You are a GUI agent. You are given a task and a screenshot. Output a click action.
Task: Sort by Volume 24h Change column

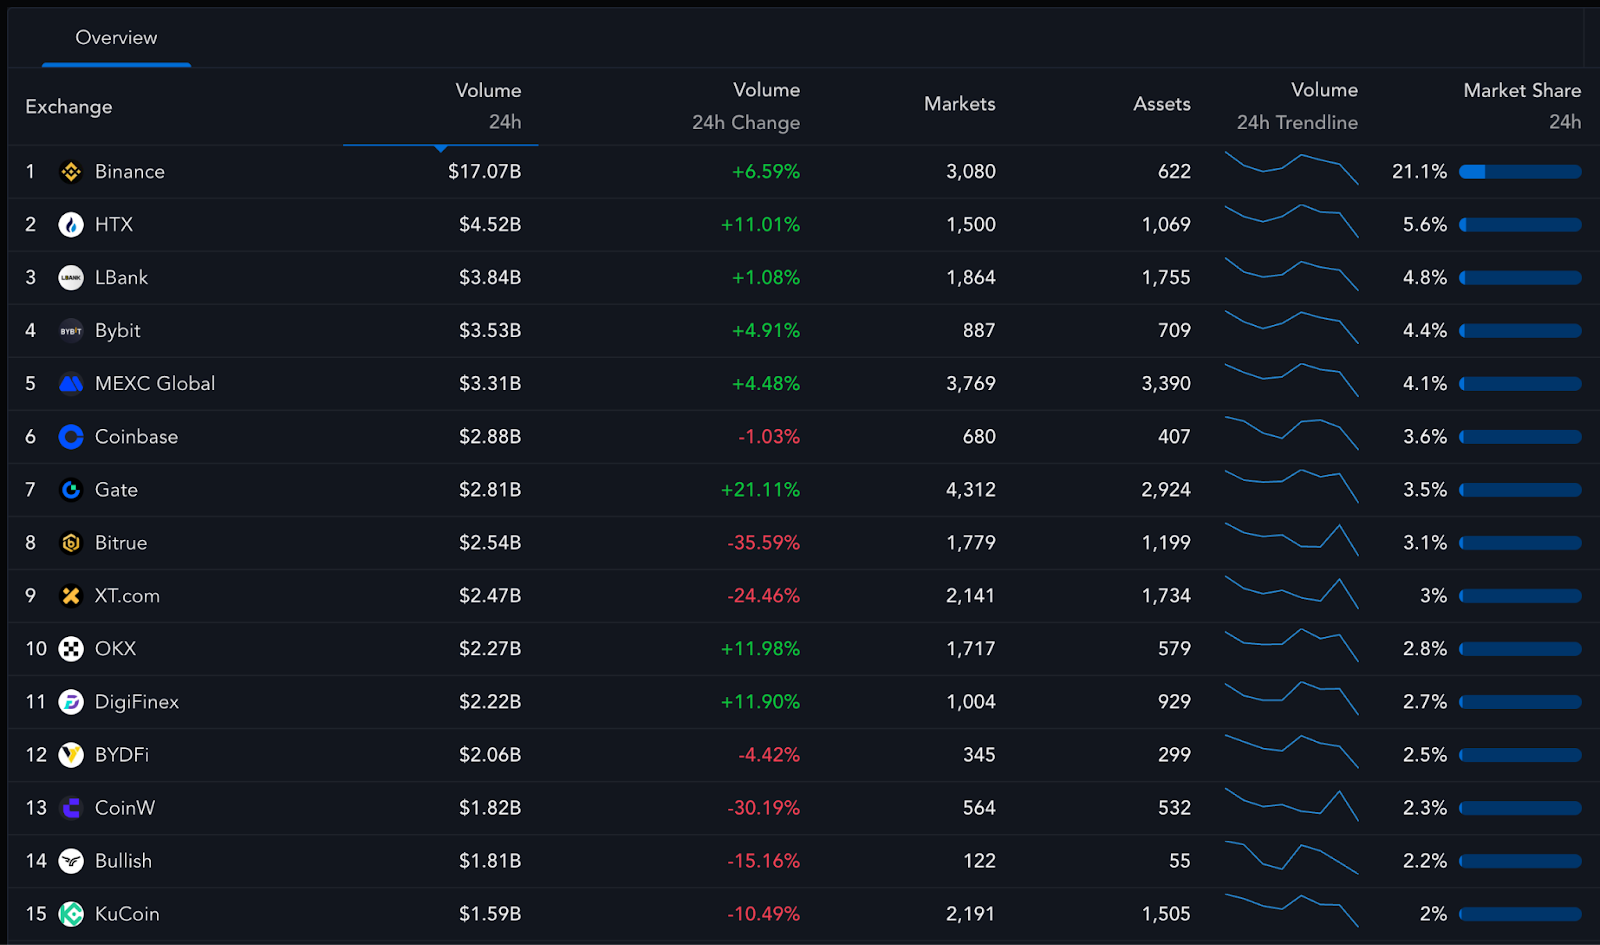click(x=745, y=105)
